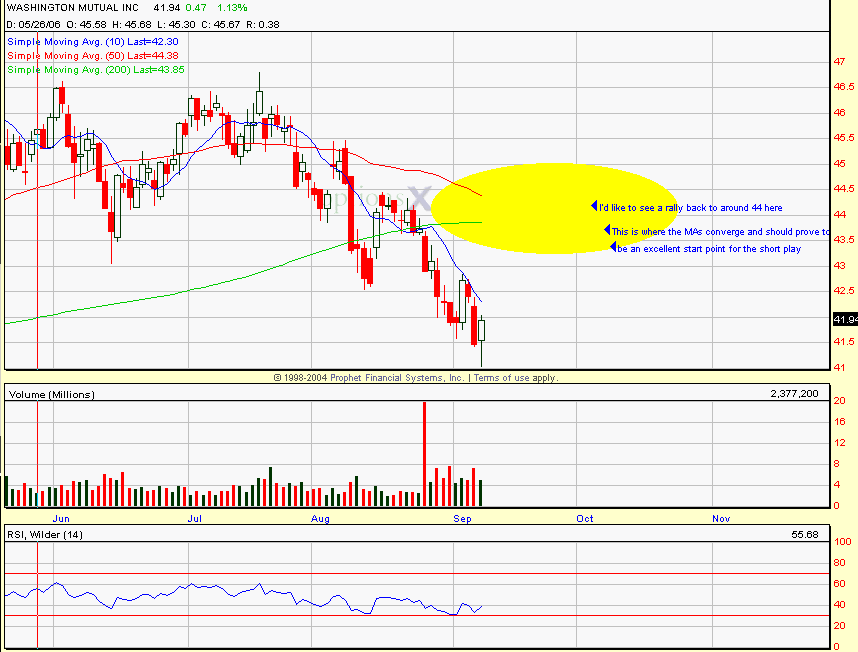
Task: Click the 20 label on volume axis
Action: click(839, 401)
